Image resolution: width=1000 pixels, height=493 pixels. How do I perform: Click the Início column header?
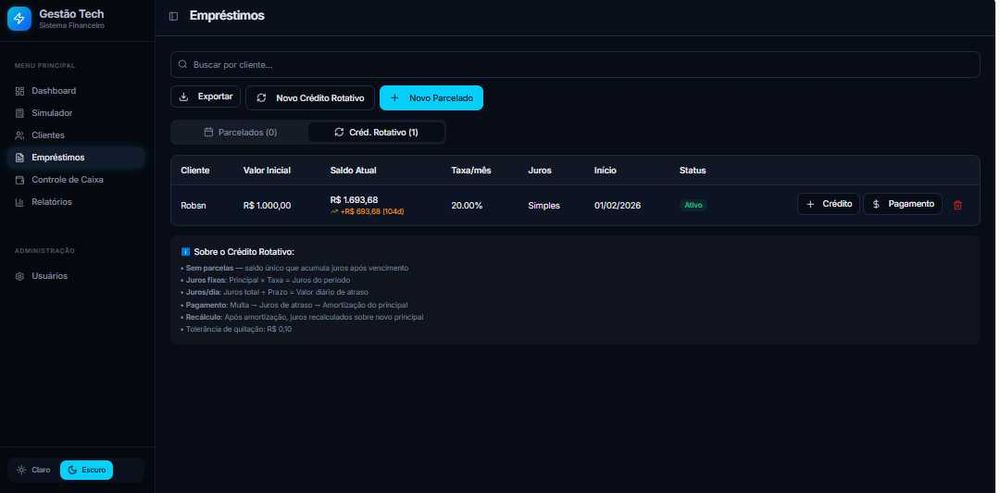click(x=605, y=170)
